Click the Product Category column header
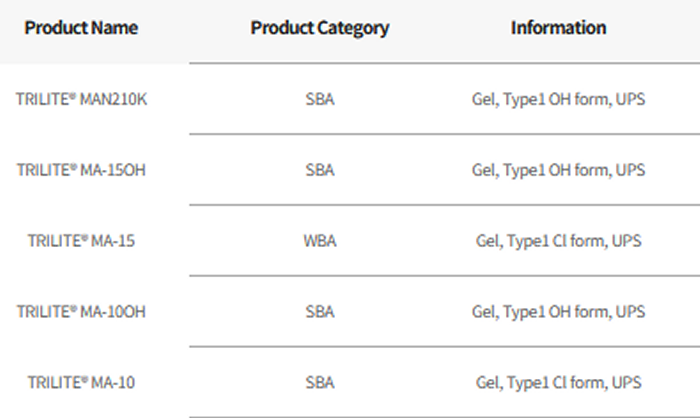The image size is (700, 418). (x=320, y=28)
